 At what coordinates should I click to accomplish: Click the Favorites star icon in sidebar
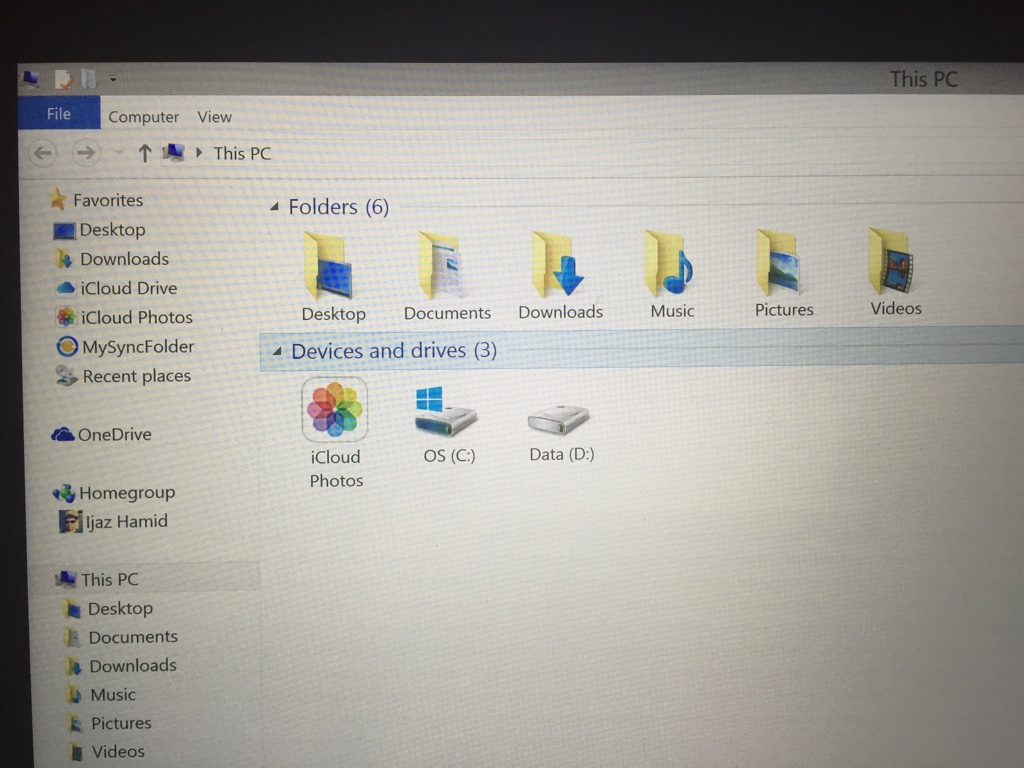57,199
